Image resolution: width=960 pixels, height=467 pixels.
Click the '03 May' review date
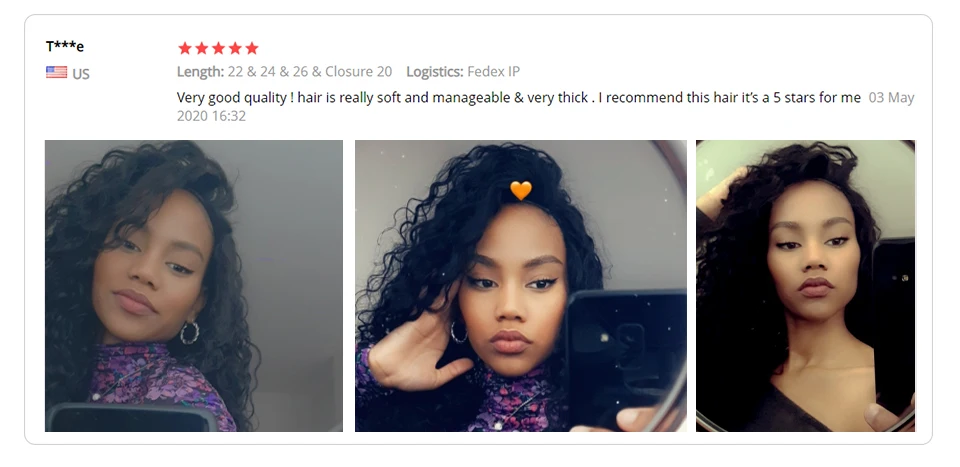tap(891, 97)
